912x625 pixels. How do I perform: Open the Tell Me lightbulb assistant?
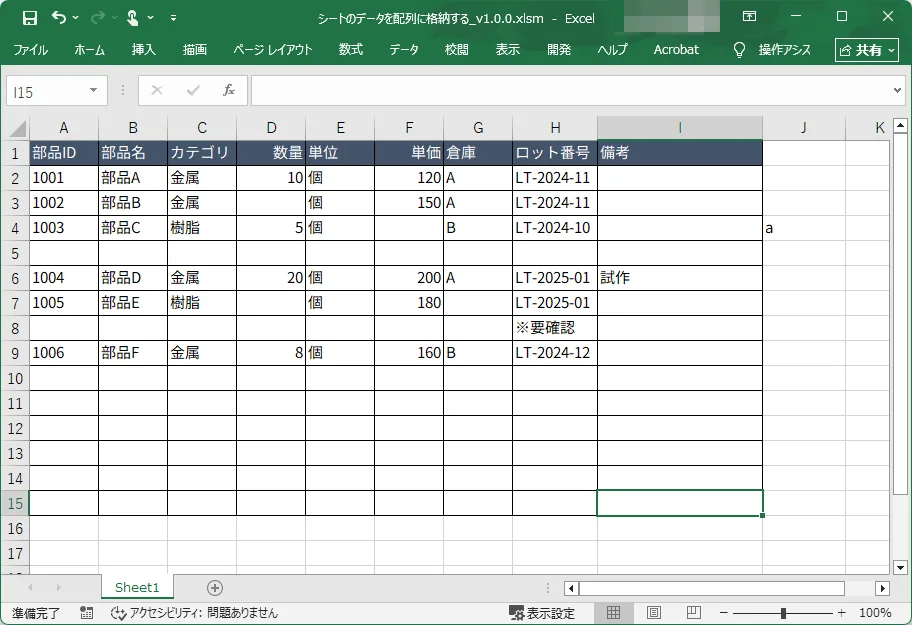click(740, 49)
